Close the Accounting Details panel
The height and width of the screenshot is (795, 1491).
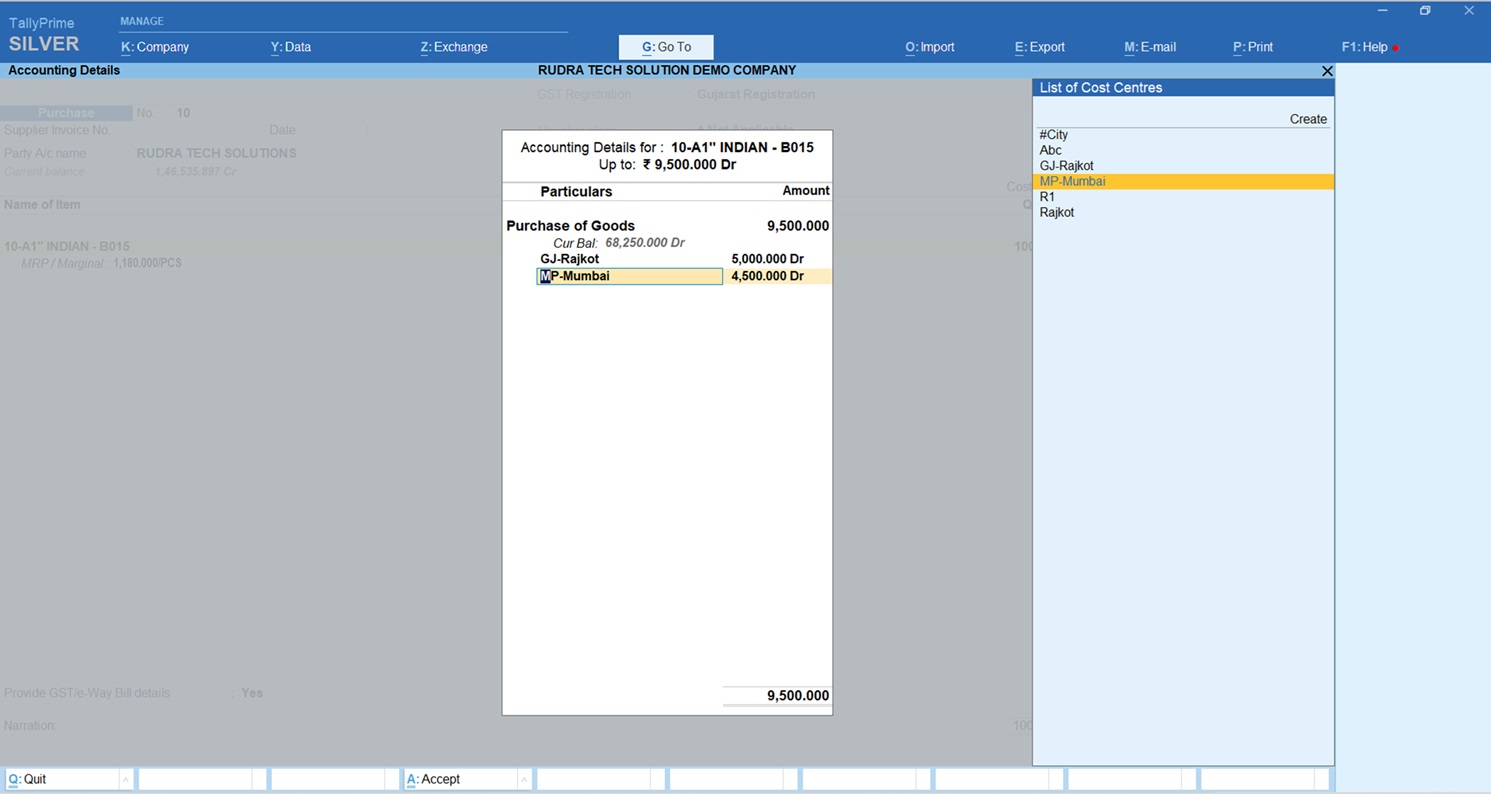point(1327,71)
